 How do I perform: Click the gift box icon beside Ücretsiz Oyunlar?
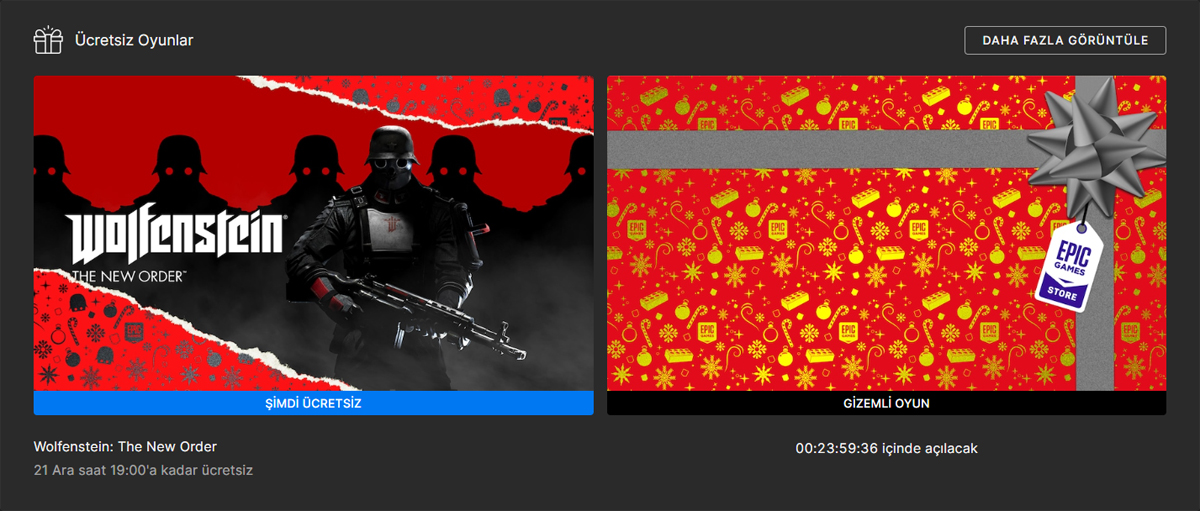tap(48, 40)
